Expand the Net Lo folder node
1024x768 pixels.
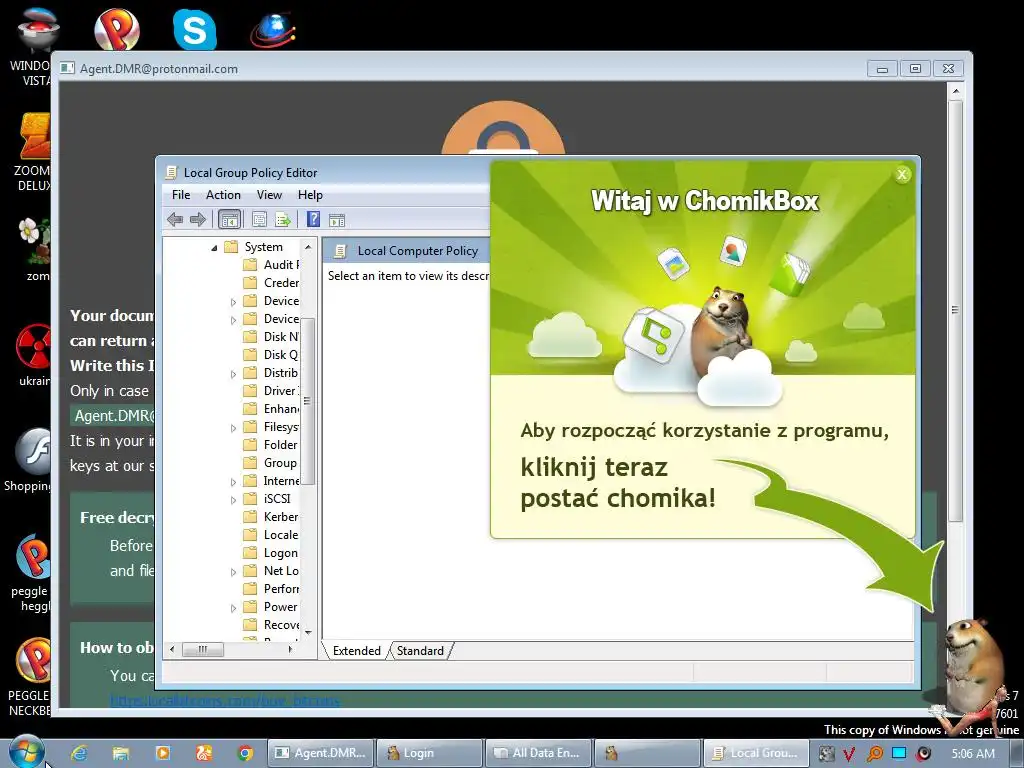click(233, 572)
